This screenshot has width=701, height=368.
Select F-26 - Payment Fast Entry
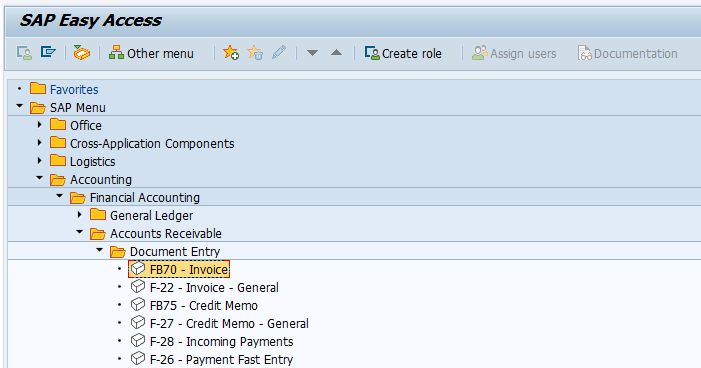[x=221, y=360]
